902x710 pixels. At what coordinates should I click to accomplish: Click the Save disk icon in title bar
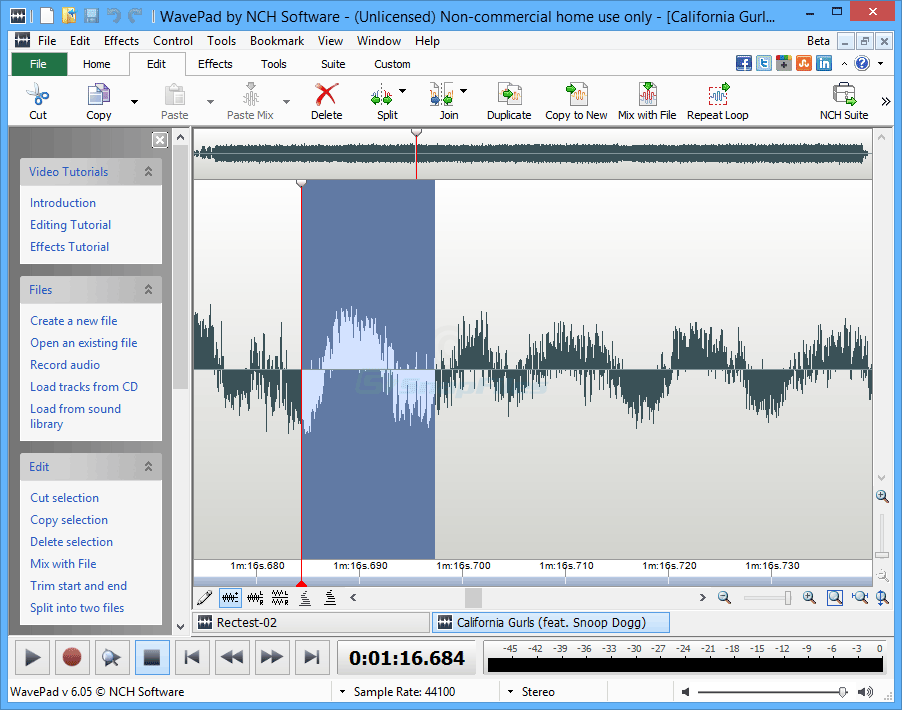coord(91,16)
